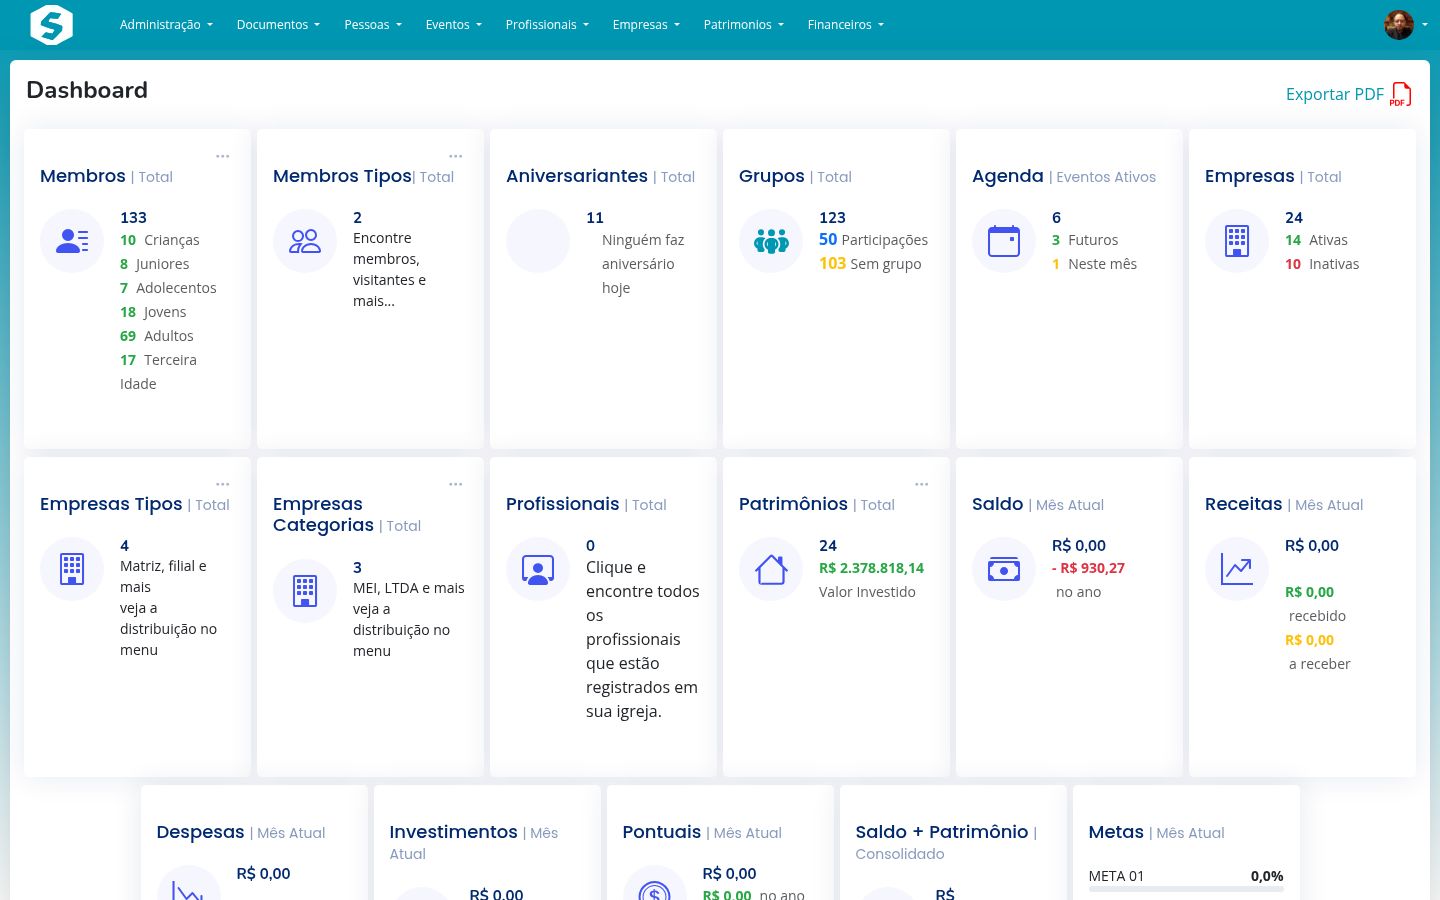Click the 'Ninguém faz aniversário hoje' message
This screenshot has height=900, width=1440.
(x=643, y=264)
